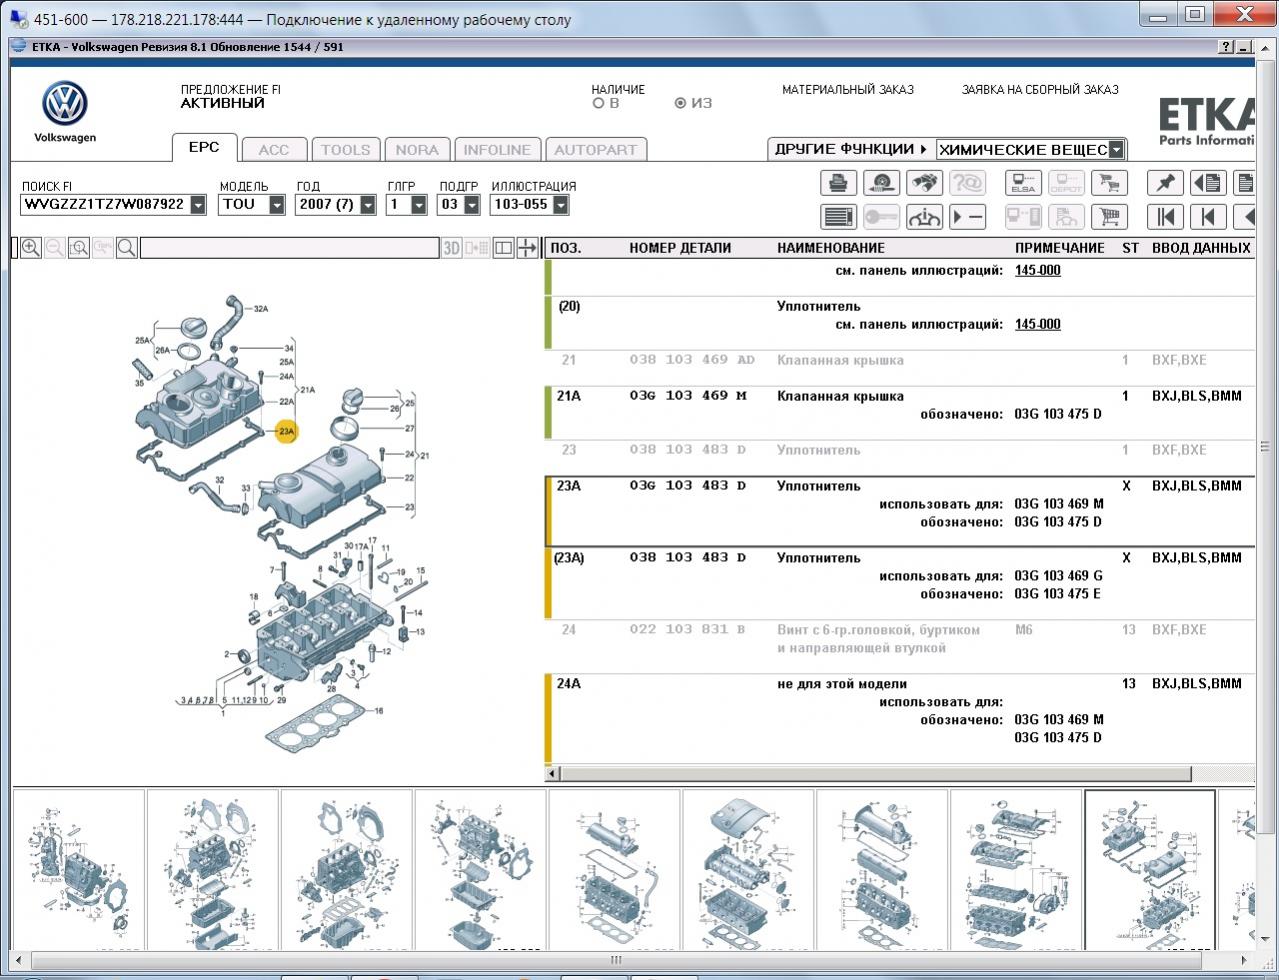Click the Volkswagen logo
This screenshot has height=980, width=1279.
pos(65,104)
